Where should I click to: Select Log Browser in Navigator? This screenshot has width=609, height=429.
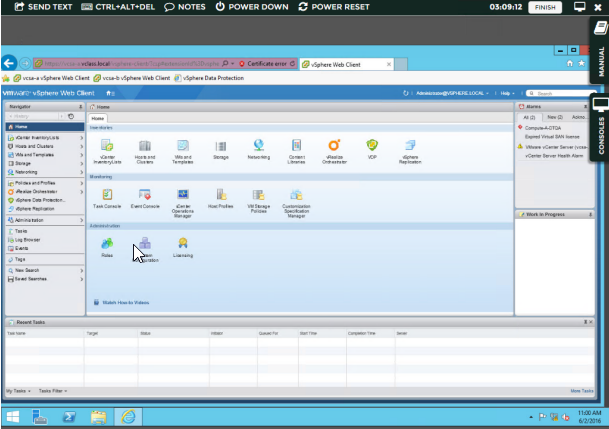(x=45, y=240)
